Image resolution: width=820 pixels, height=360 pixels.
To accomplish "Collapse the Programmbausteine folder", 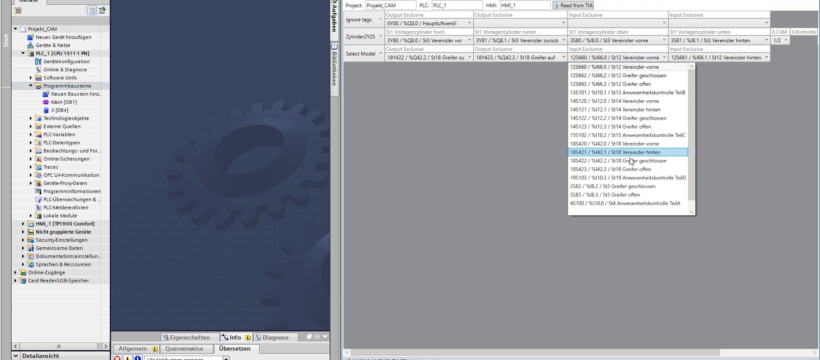I will pos(30,86).
